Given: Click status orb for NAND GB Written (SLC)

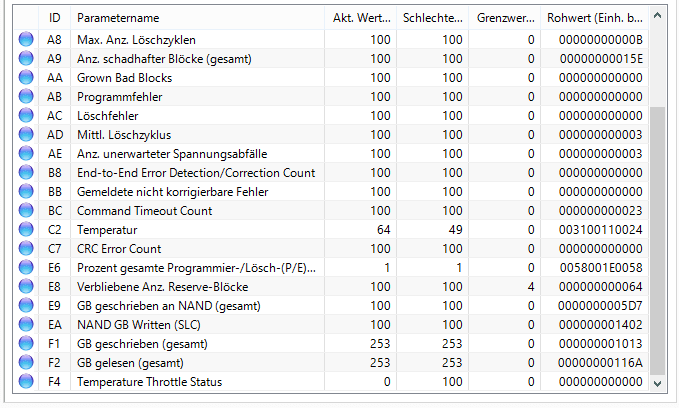Looking at the screenshot, I should 26,325.
